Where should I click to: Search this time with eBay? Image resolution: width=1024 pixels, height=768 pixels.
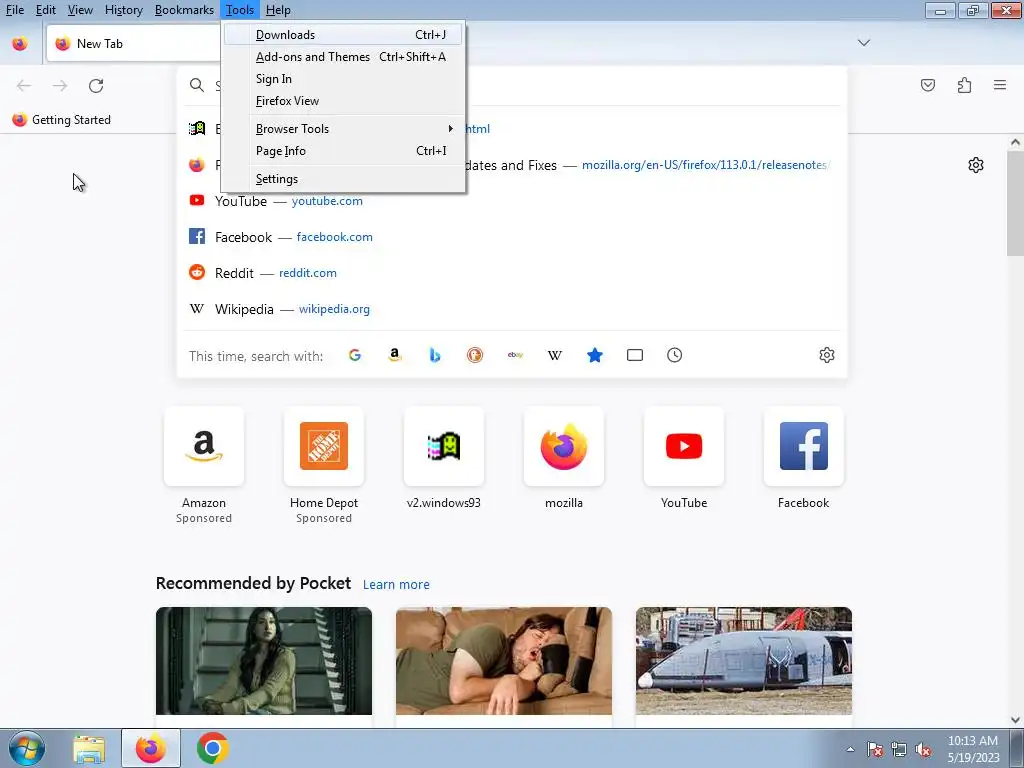point(515,355)
